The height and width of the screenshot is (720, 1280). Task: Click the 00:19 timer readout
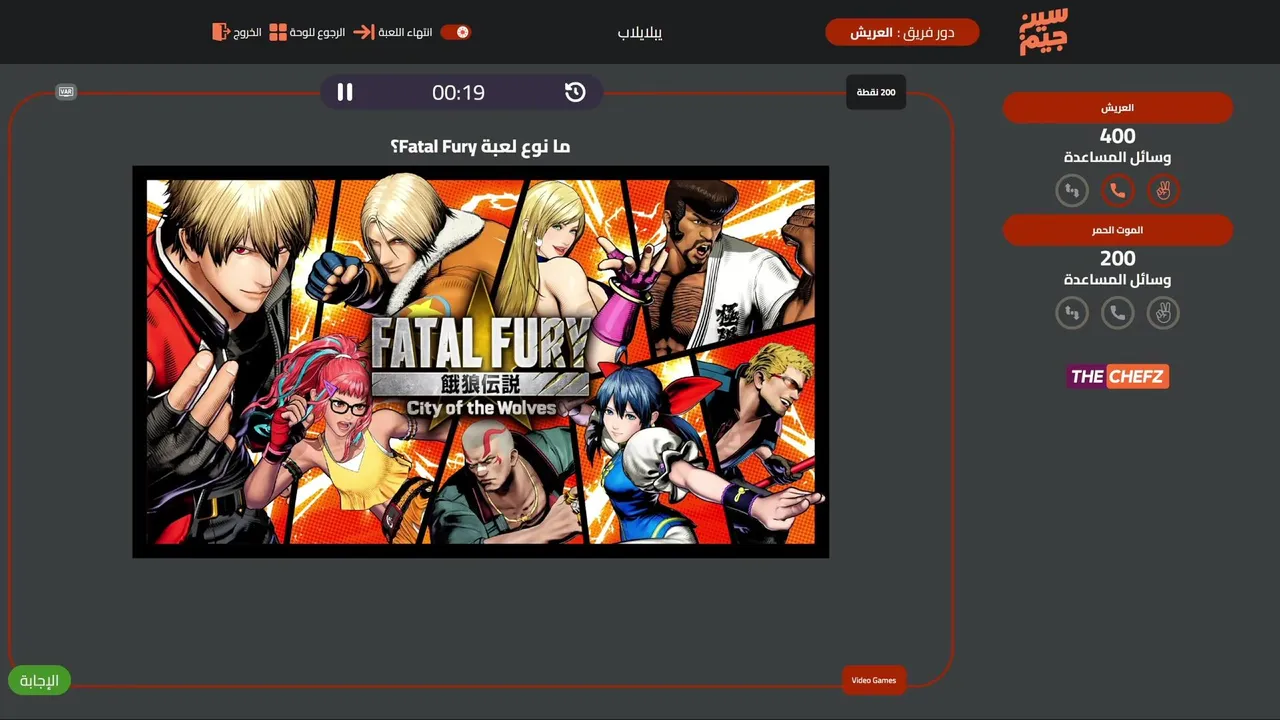458,93
